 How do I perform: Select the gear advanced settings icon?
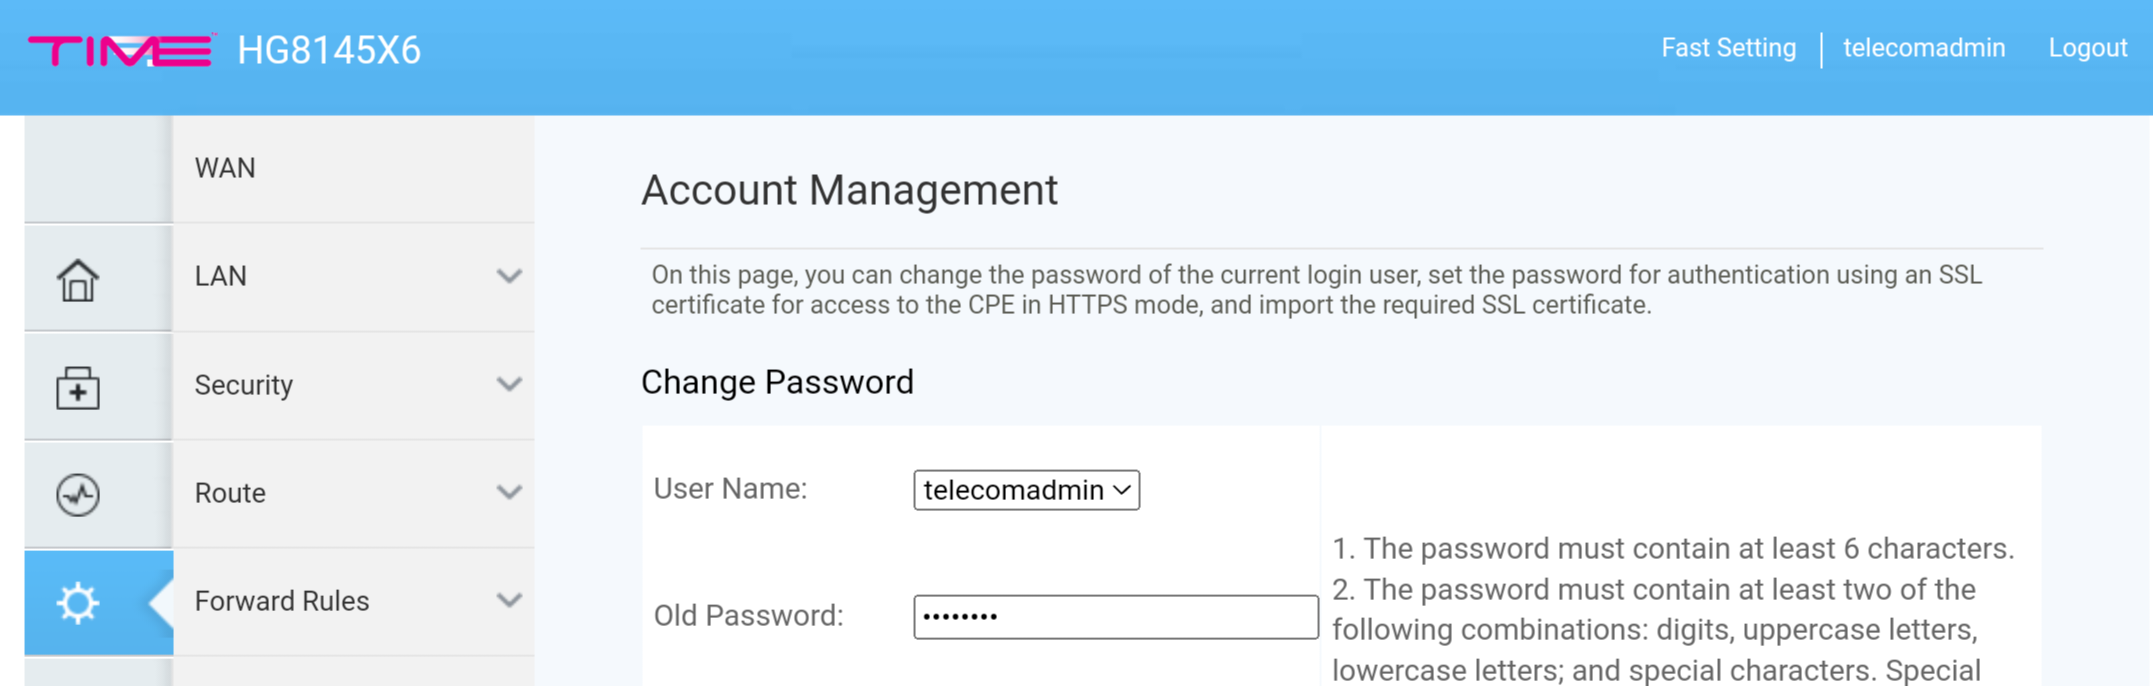[x=78, y=603]
